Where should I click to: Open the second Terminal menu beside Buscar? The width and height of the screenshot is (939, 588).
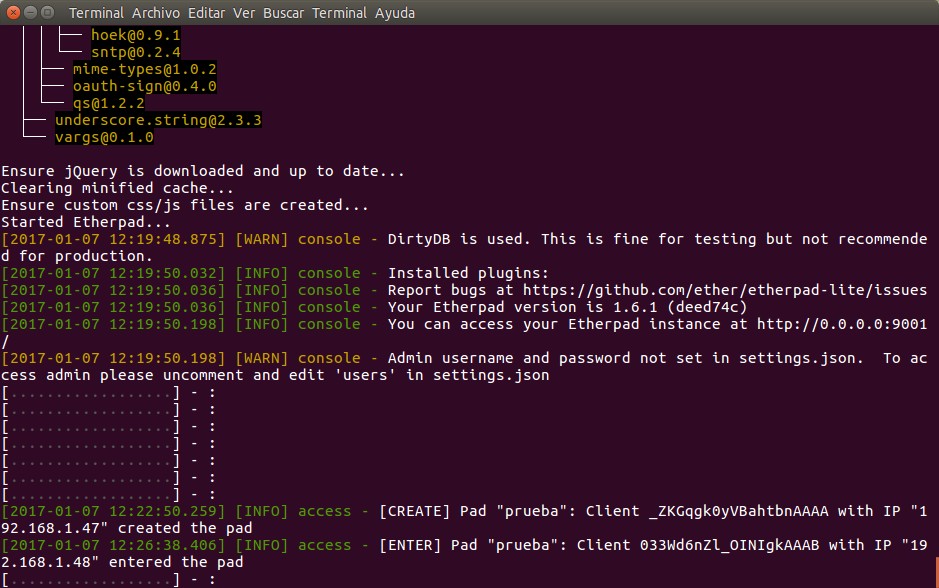(x=339, y=13)
